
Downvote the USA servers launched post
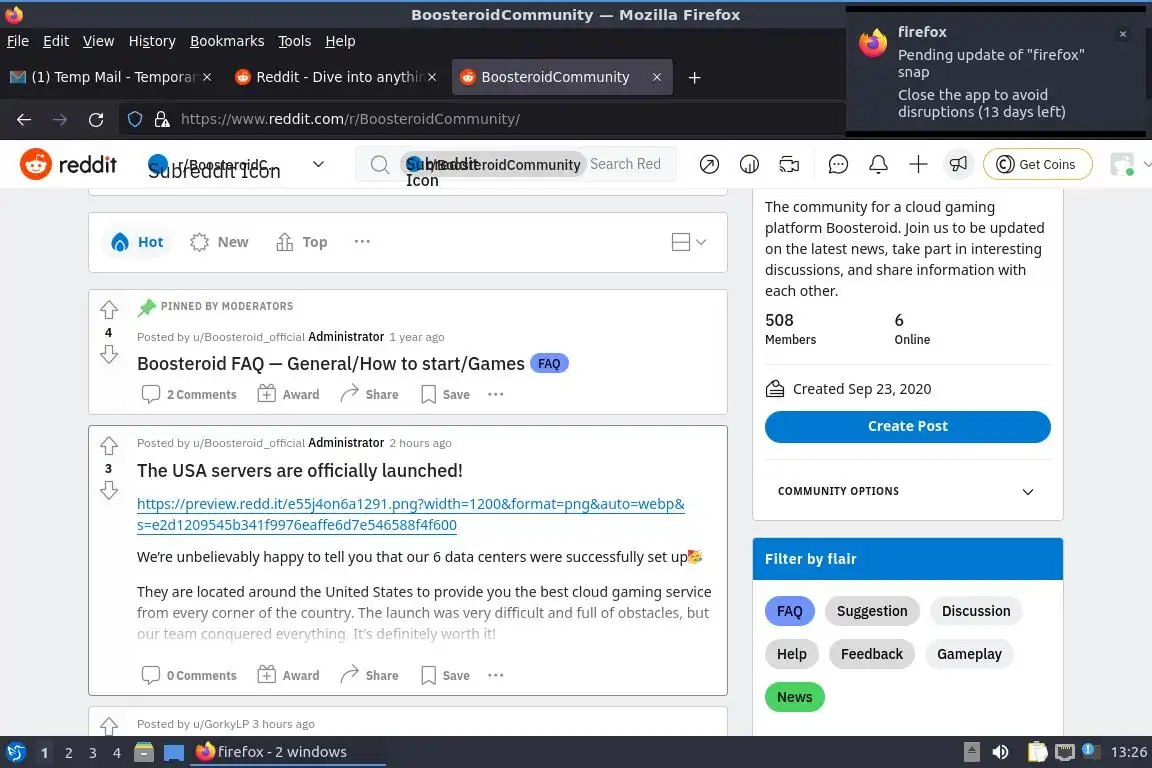pos(109,490)
